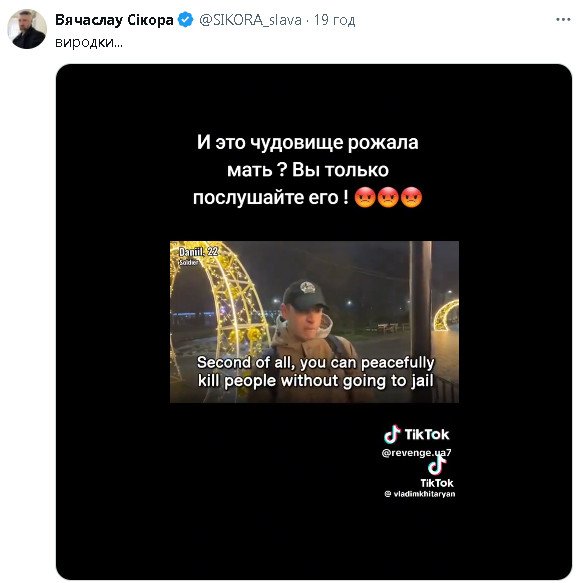Click the emblem on the man's cap
This screenshot has width=584, height=583.
click(x=308, y=288)
